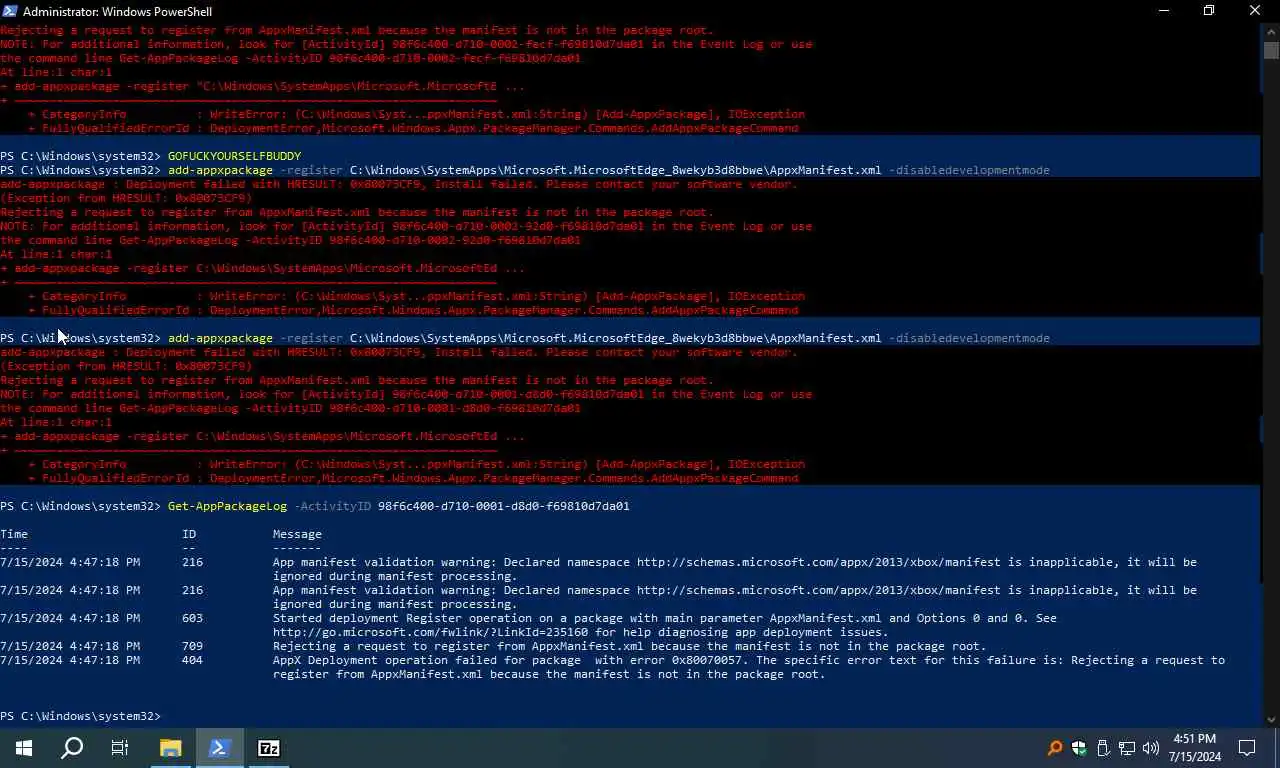
Task: Click the Message column header
Action: (297, 534)
